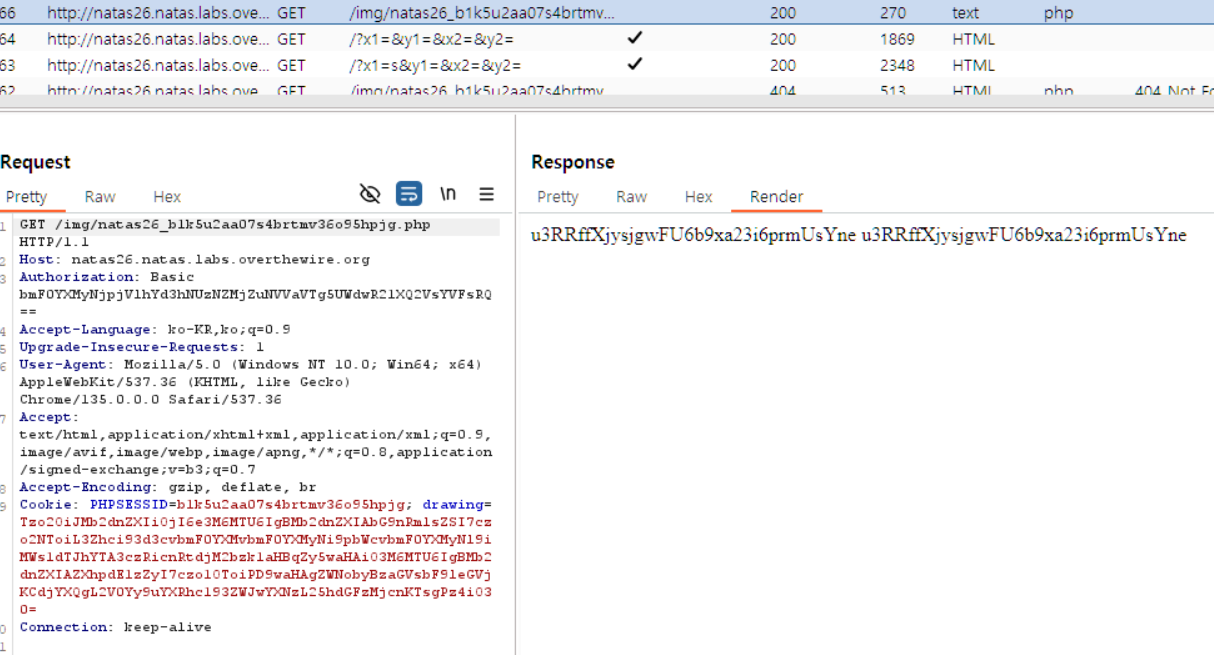Select the highlighted natas26 php request row
The height and width of the screenshot is (655, 1214).
(482, 13)
